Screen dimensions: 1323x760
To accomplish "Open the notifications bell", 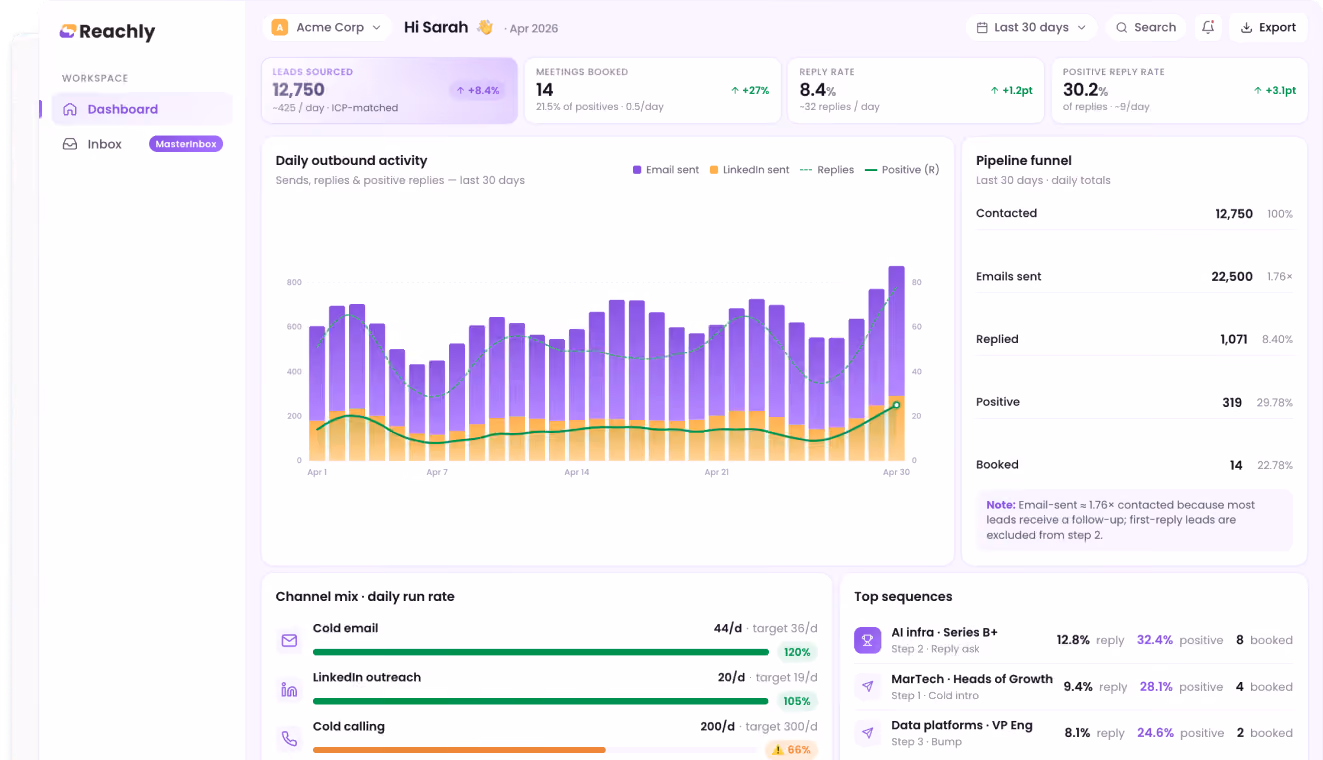I will [1208, 28].
